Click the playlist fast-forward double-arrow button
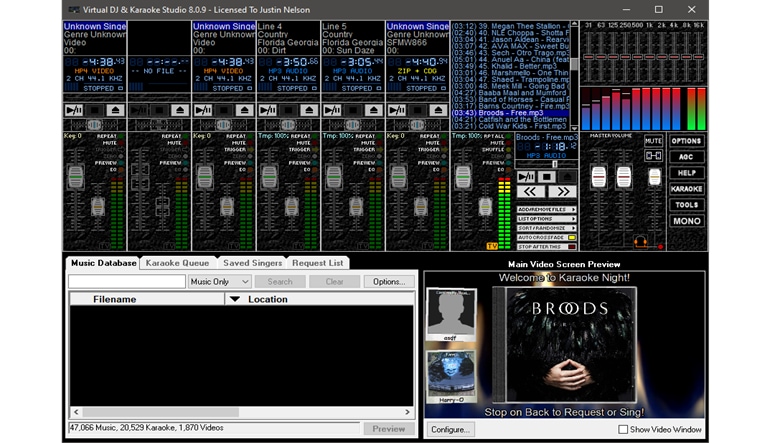This screenshot has width=770, height=443. [563, 191]
